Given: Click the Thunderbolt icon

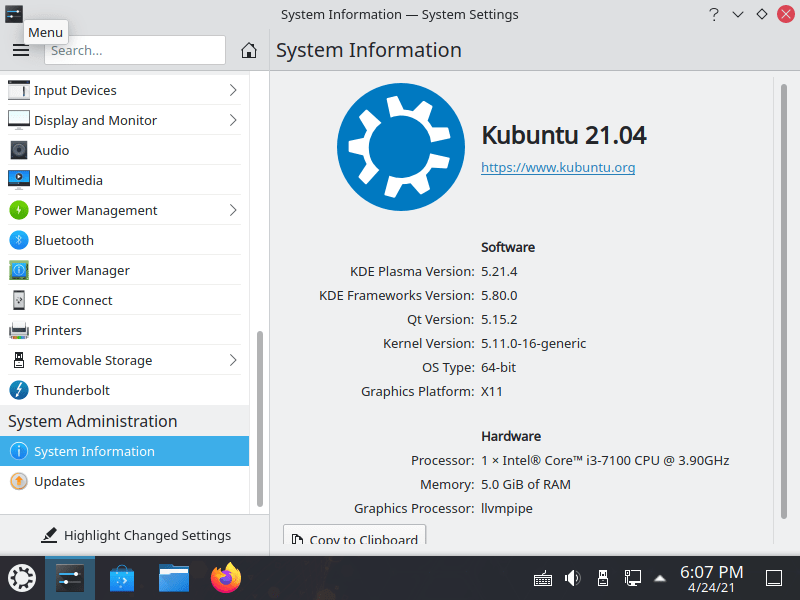Looking at the screenshot, I should [x=19, y=390].
